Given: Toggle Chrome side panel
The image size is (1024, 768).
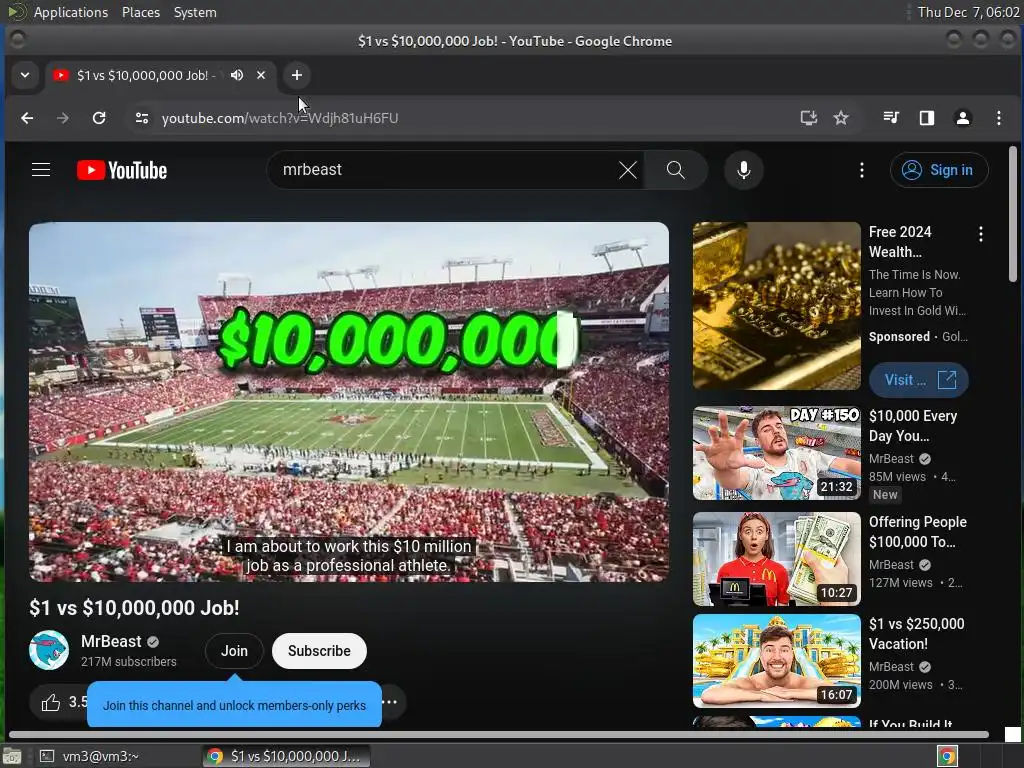Looking at the screenshot, I should point(927,118).
